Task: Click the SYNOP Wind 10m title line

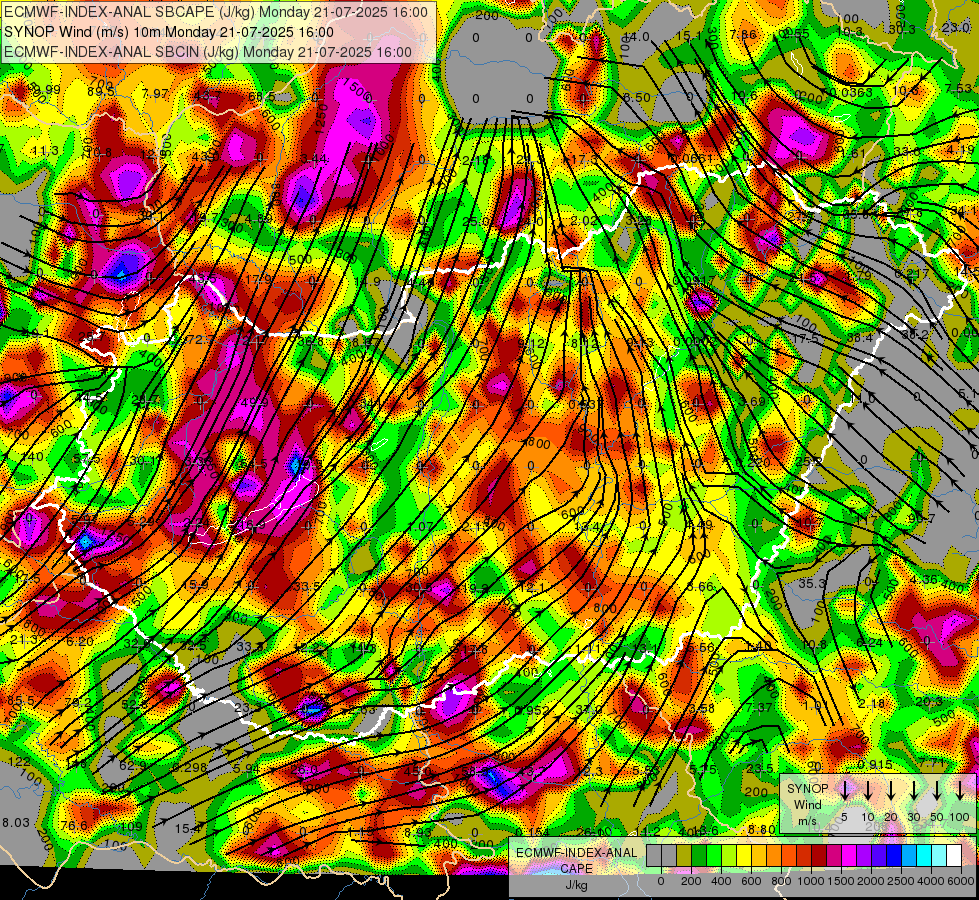Action: click(169, 32)
